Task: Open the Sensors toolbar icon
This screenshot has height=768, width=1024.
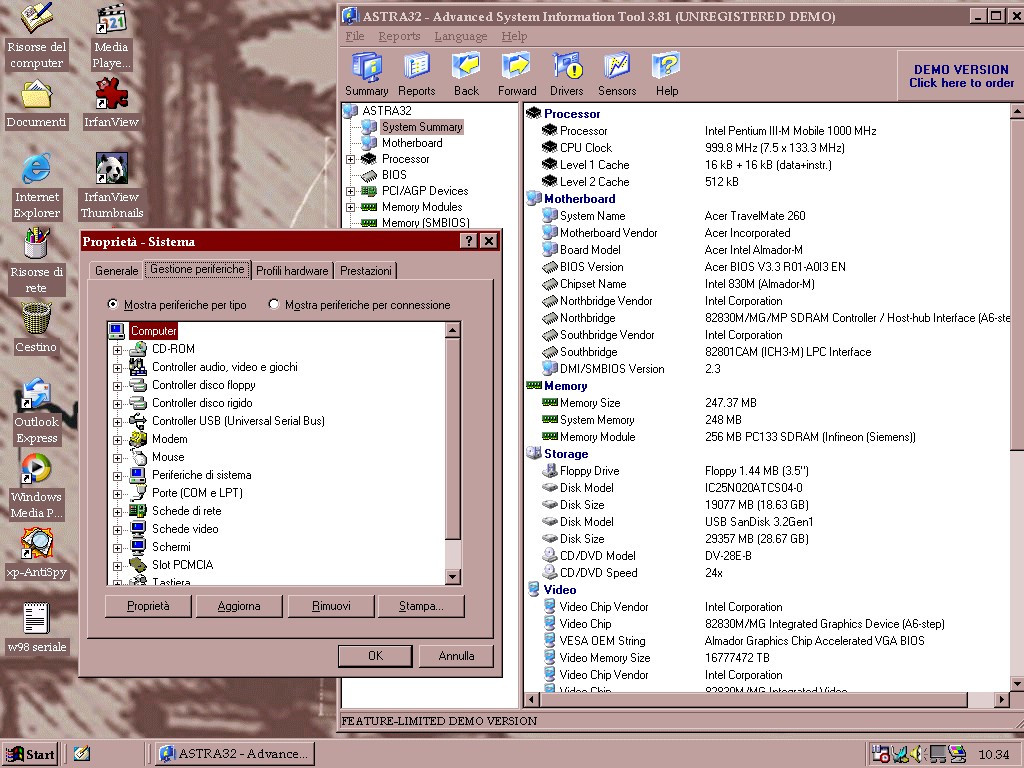Action: (617, 74)
